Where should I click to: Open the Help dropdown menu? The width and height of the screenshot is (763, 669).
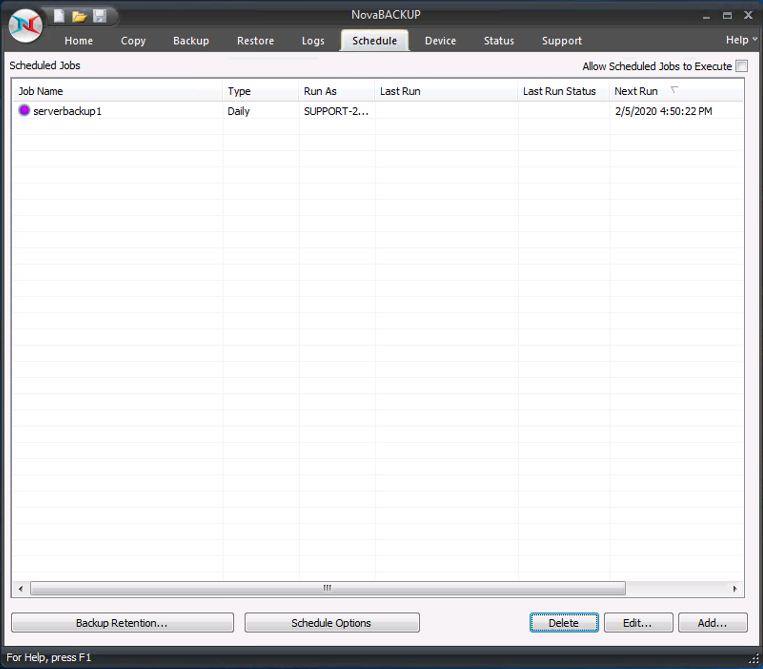pos(741,40)
